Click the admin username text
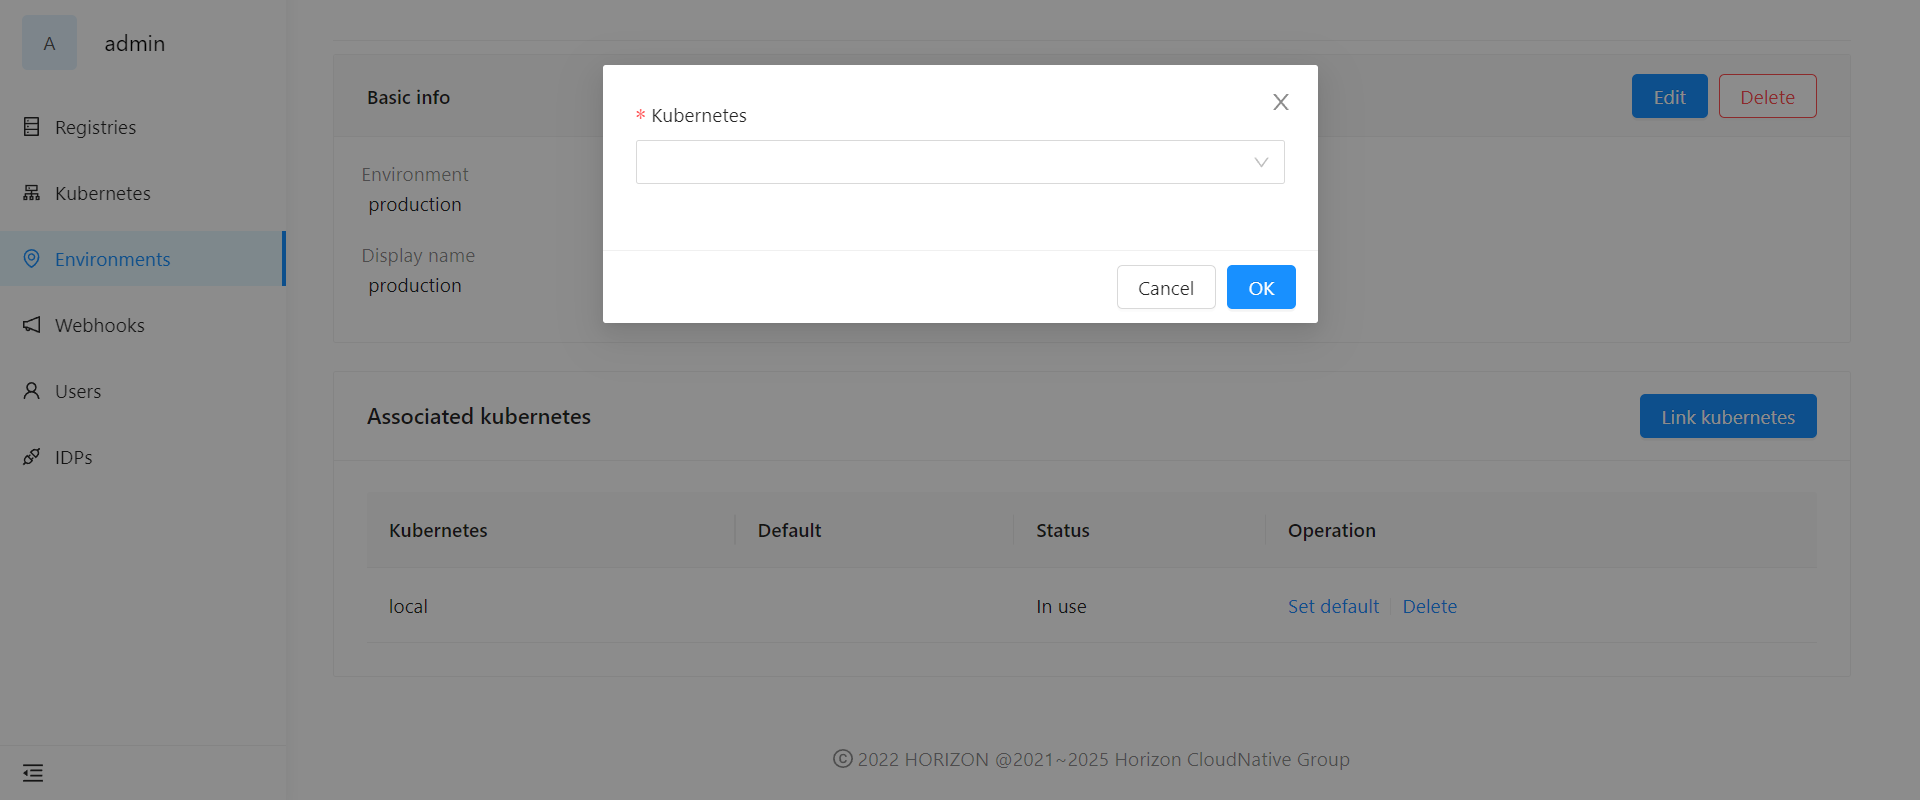The width and height of the screenshot is (1920, 800). (x=134, y=43)
